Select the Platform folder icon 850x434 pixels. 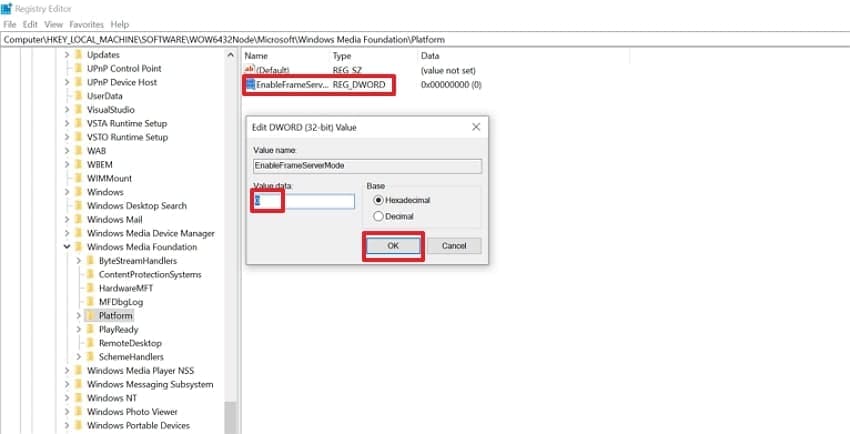tap(90, 316)
